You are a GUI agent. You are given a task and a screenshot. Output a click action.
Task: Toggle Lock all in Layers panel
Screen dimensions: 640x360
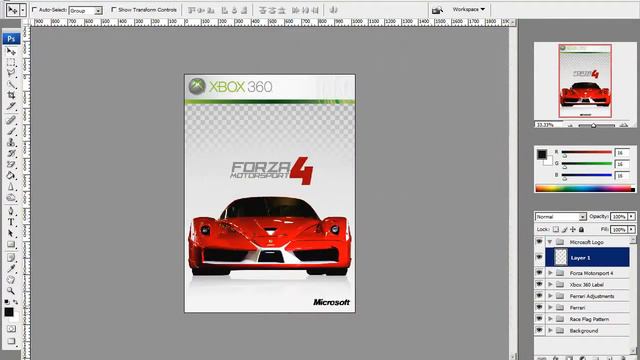coord(581,229)
